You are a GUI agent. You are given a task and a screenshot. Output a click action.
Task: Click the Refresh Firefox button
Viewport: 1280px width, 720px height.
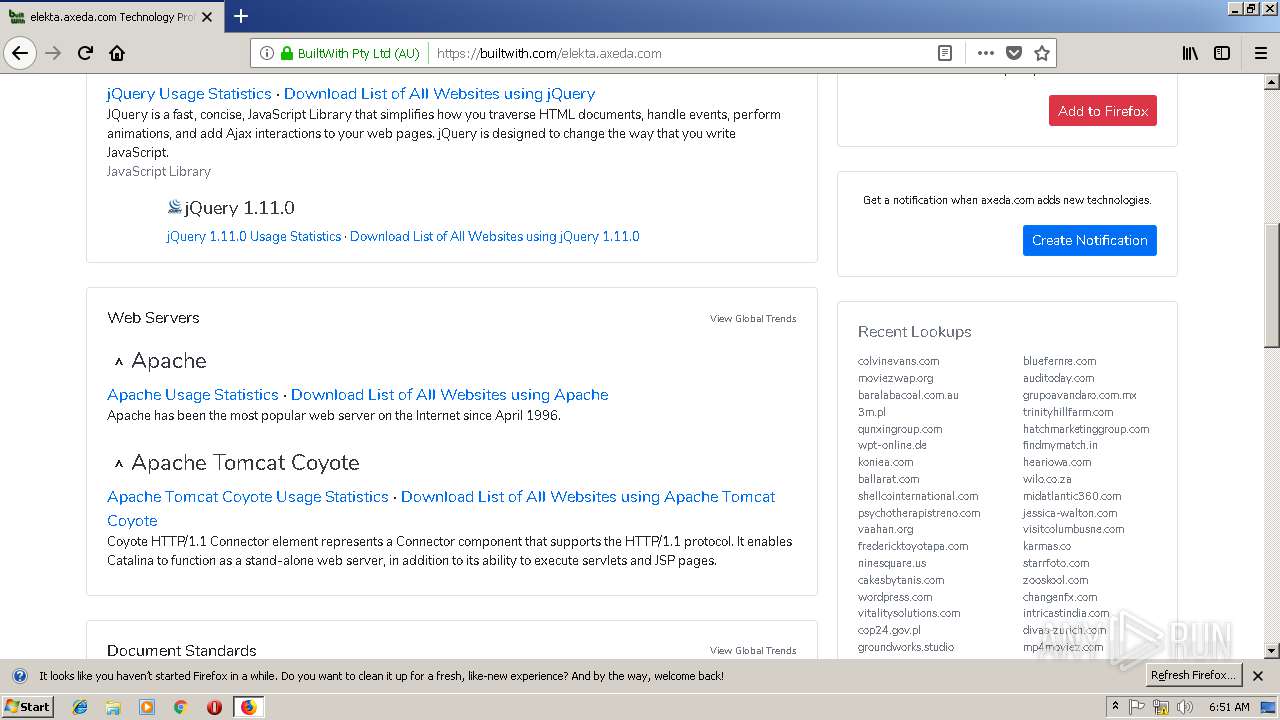click(x=1193, y=675)
